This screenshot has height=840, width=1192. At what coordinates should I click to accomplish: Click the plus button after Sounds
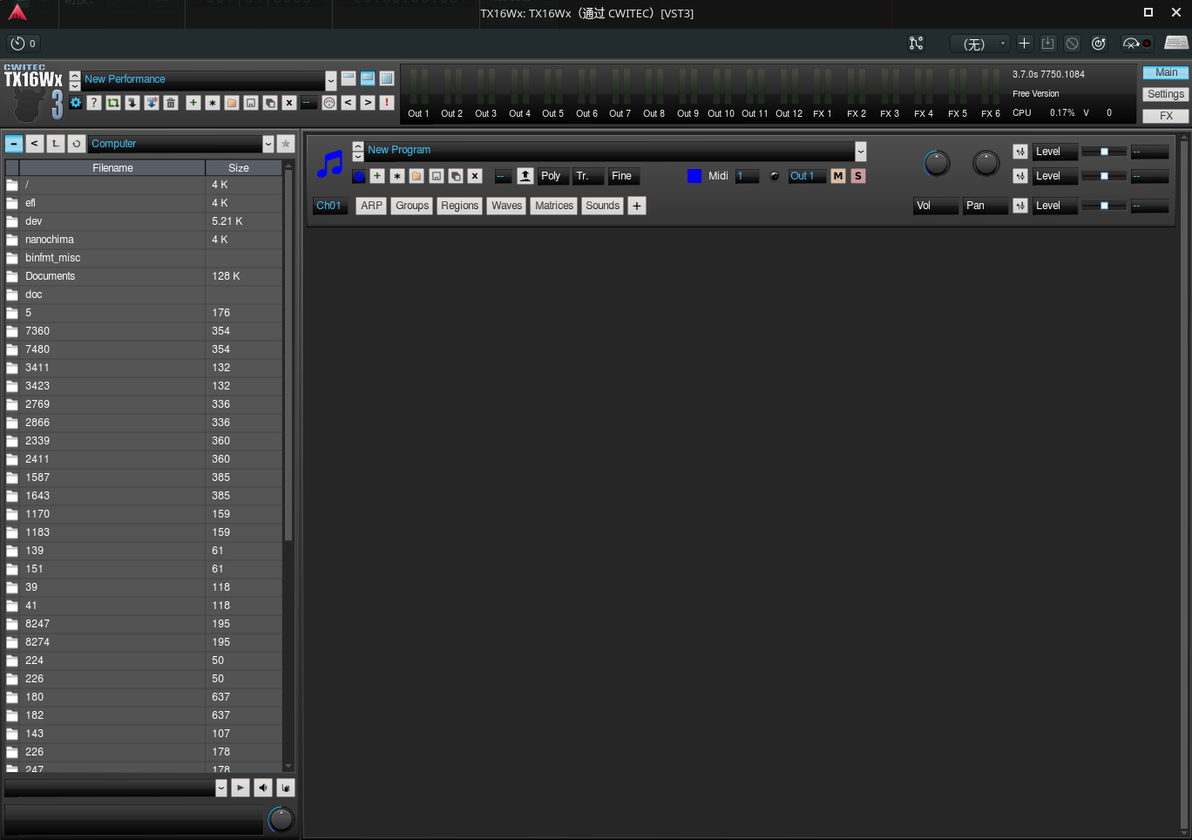click(637, 206)
